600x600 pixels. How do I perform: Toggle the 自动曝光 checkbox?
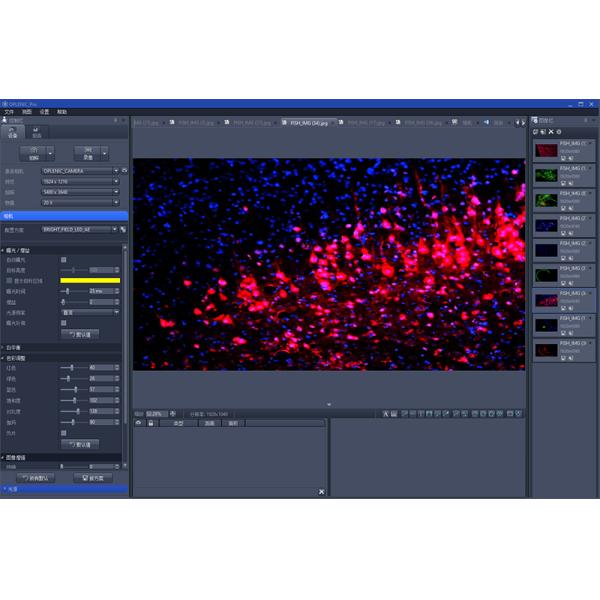pyautogui.click(x=64, y=260)
